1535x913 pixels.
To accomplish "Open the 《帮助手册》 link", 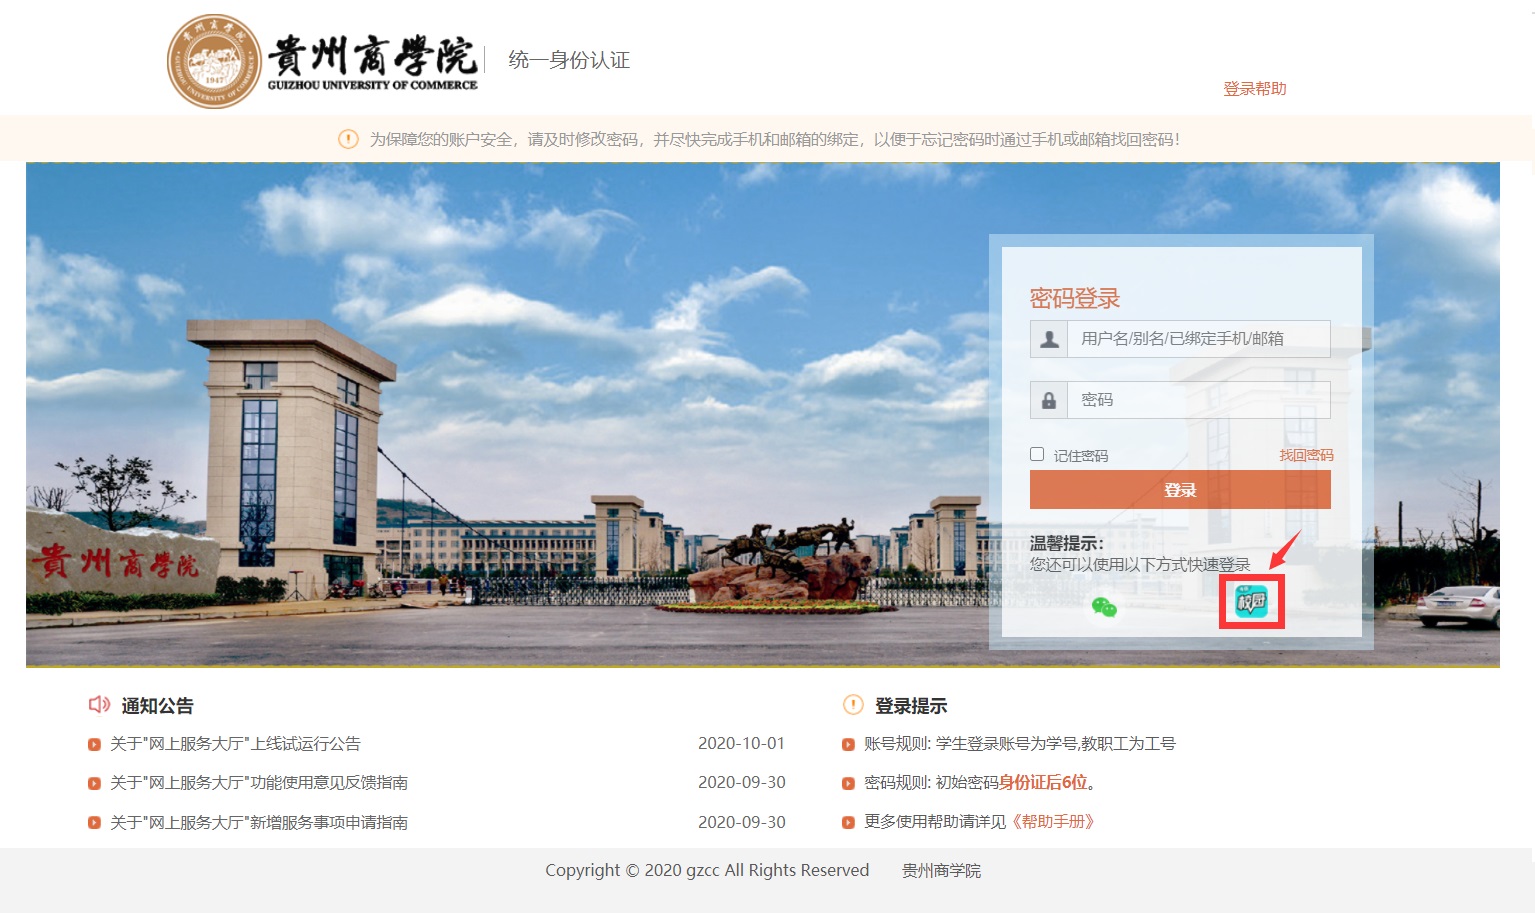I will 1054,821.
